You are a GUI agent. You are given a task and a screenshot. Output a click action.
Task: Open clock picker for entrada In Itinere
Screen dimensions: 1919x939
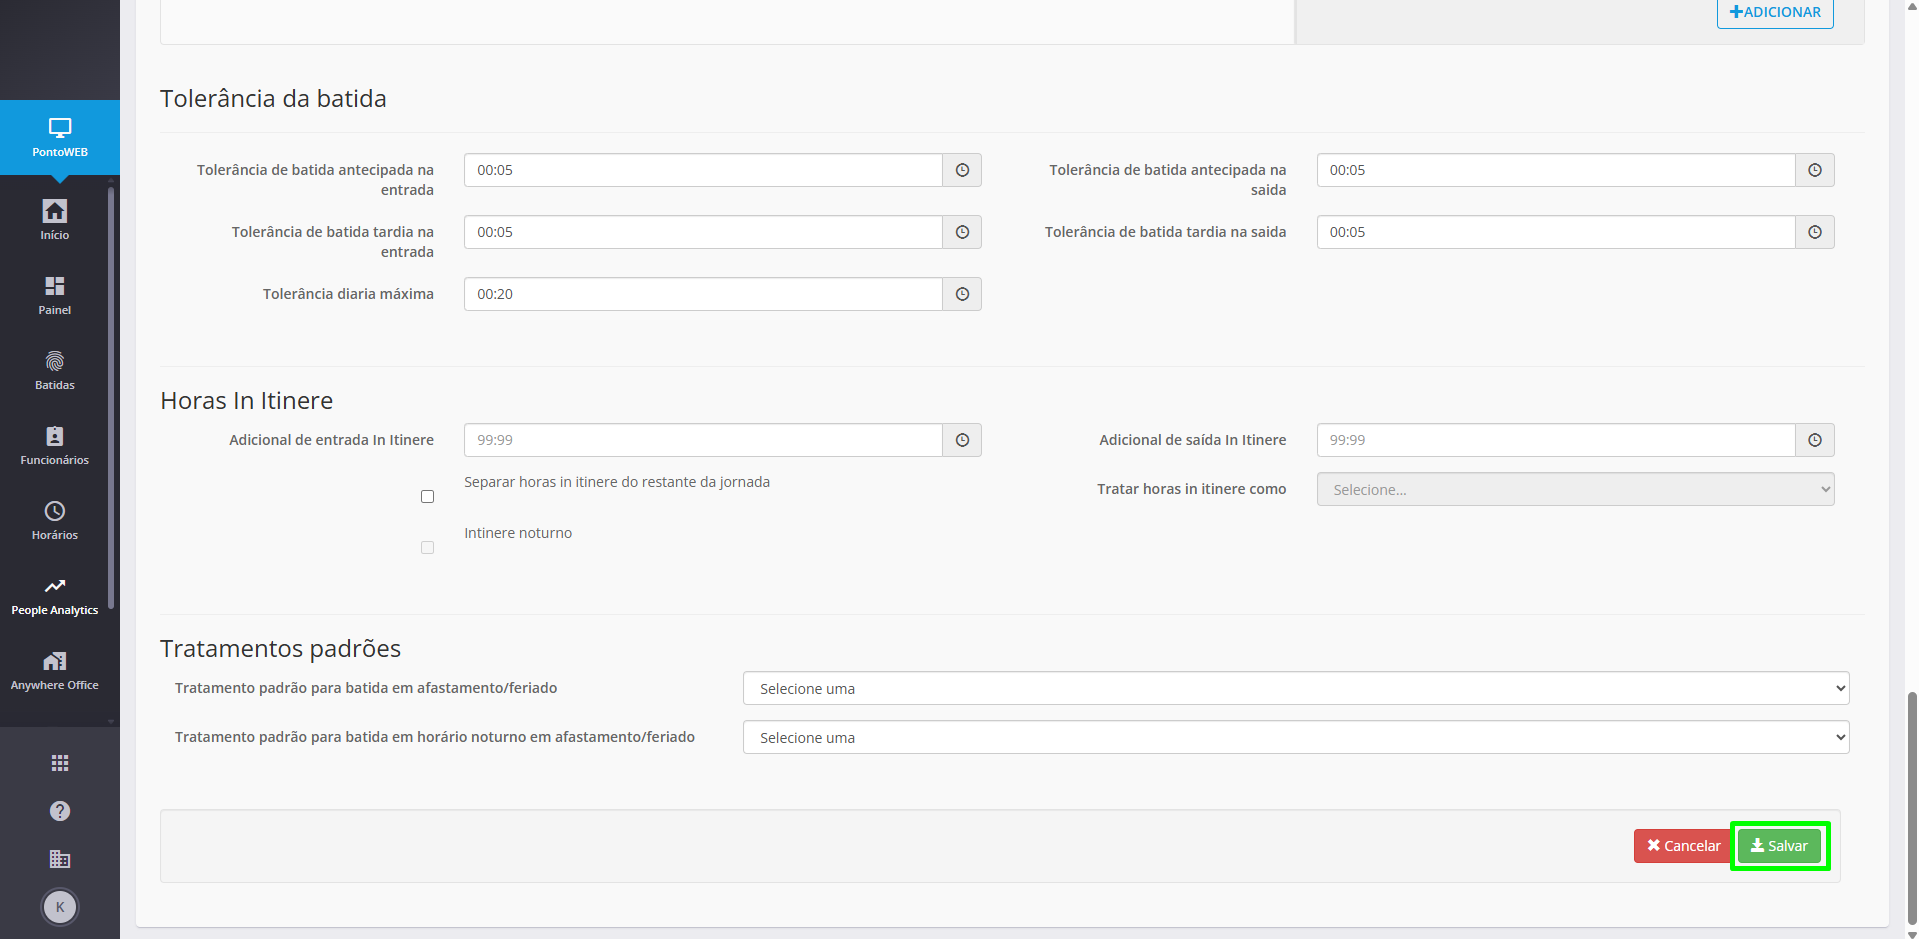click(x=962, y=440)
